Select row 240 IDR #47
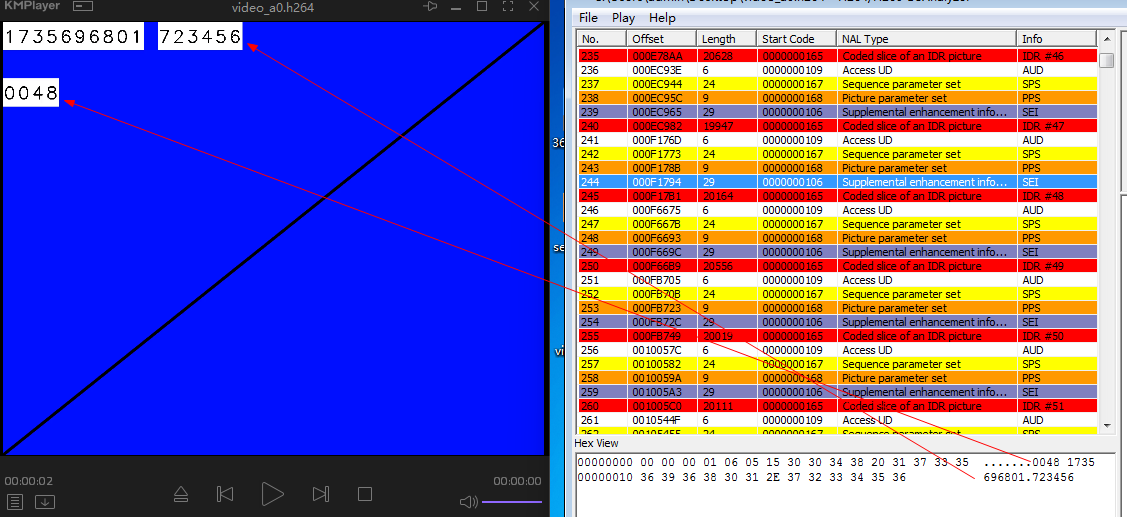The image size is (1127, 517). [837, 126]
